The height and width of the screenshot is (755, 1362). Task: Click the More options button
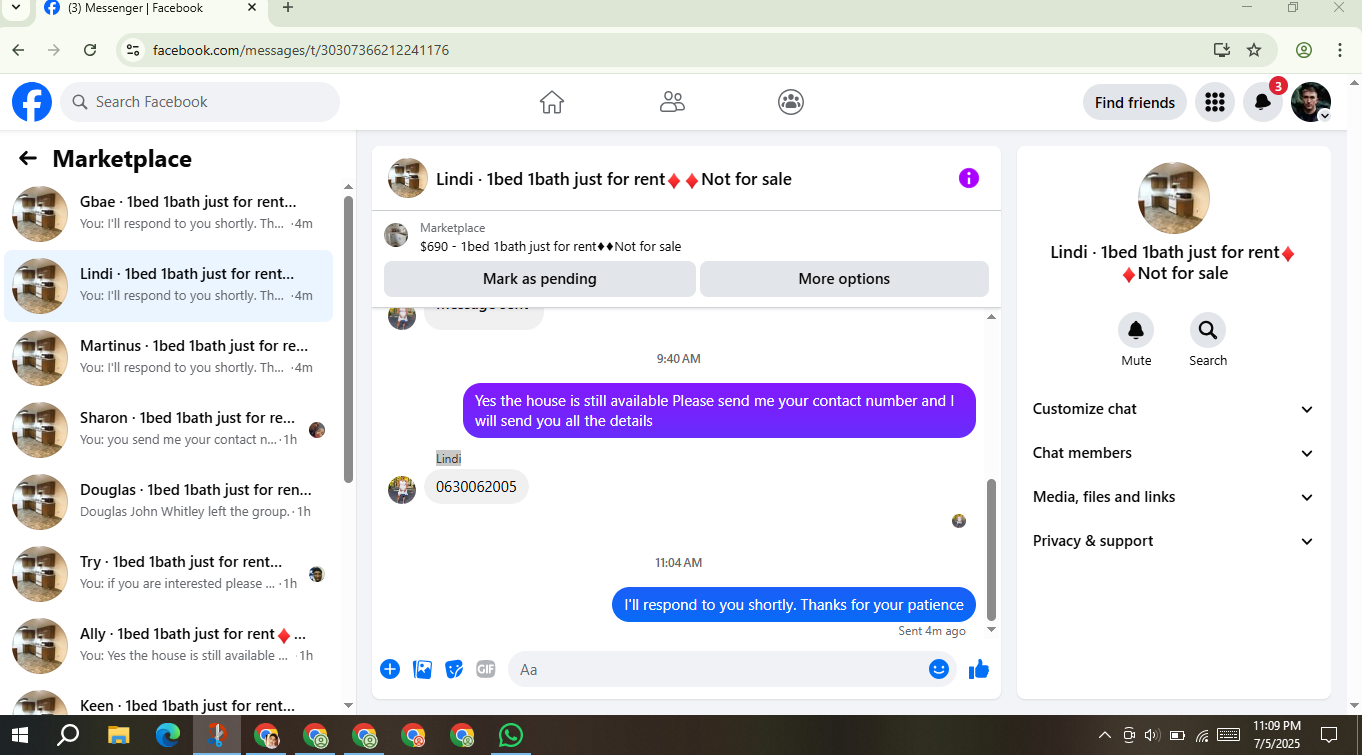[844, 279]
